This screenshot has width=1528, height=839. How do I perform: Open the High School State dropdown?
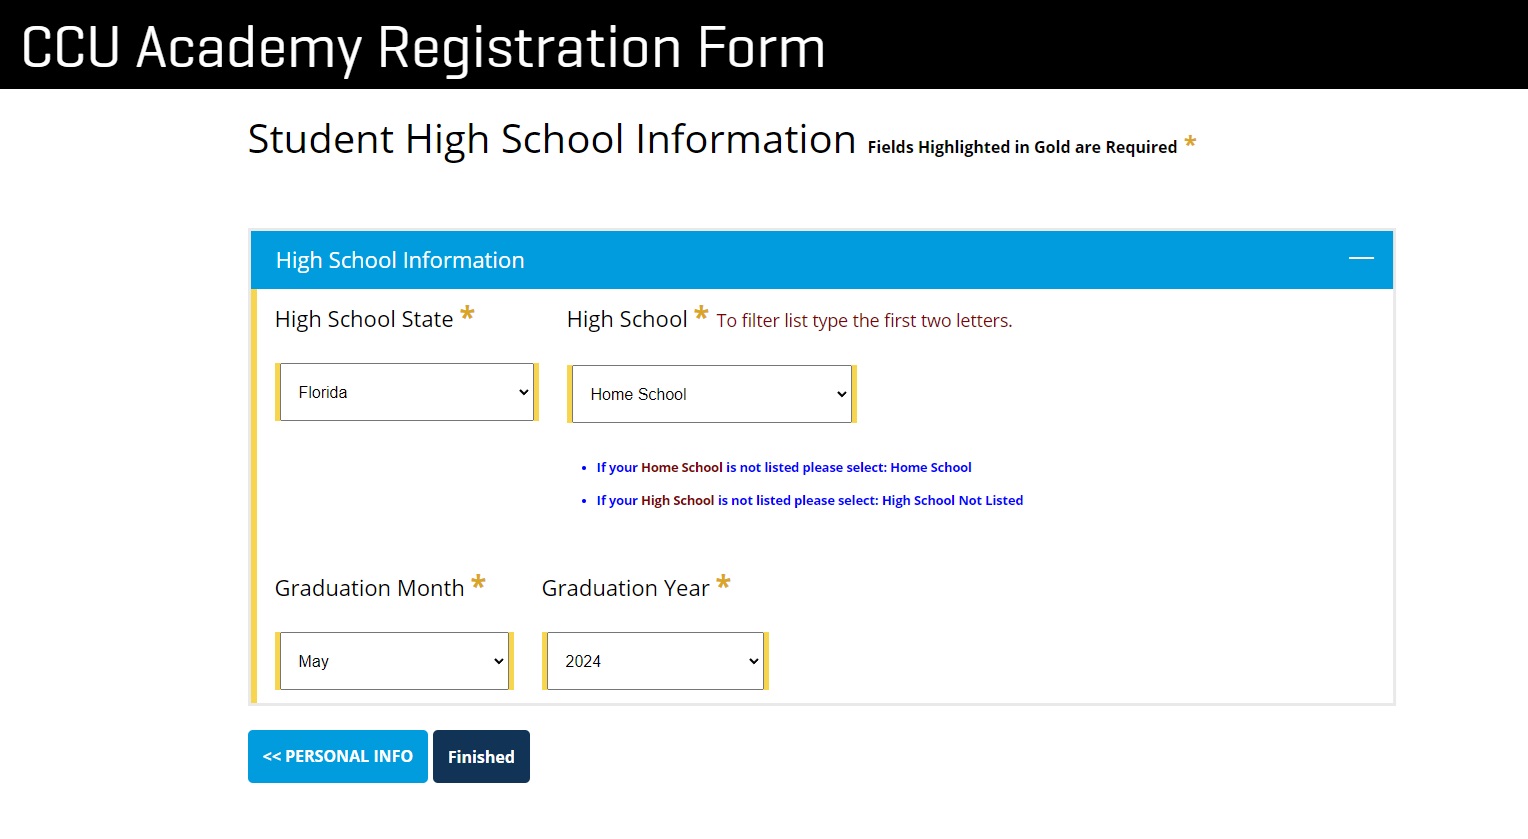[x=407, y=392]
